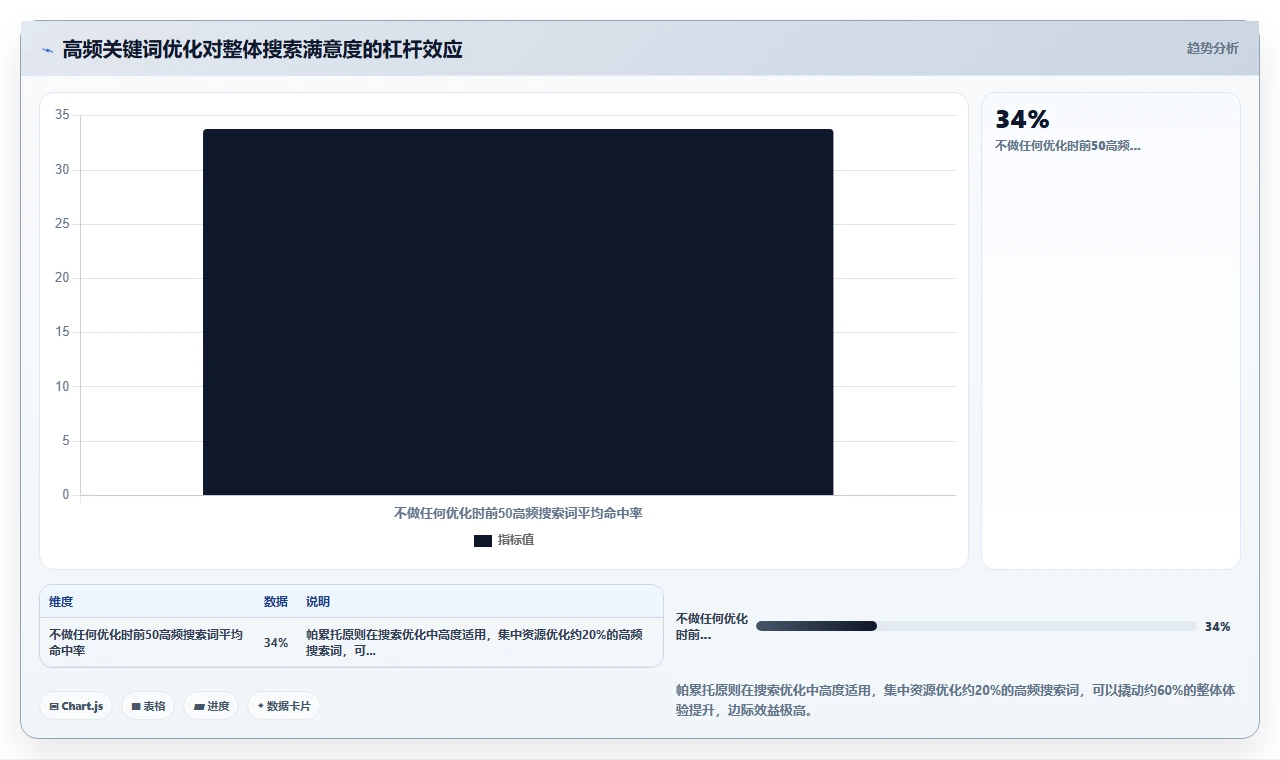Click the dark bar in the chart

(518, 312)
